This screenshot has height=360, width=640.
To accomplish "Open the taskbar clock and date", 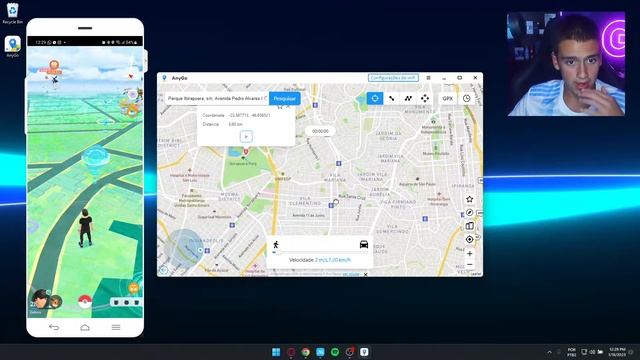I will (x=617, y=352).
